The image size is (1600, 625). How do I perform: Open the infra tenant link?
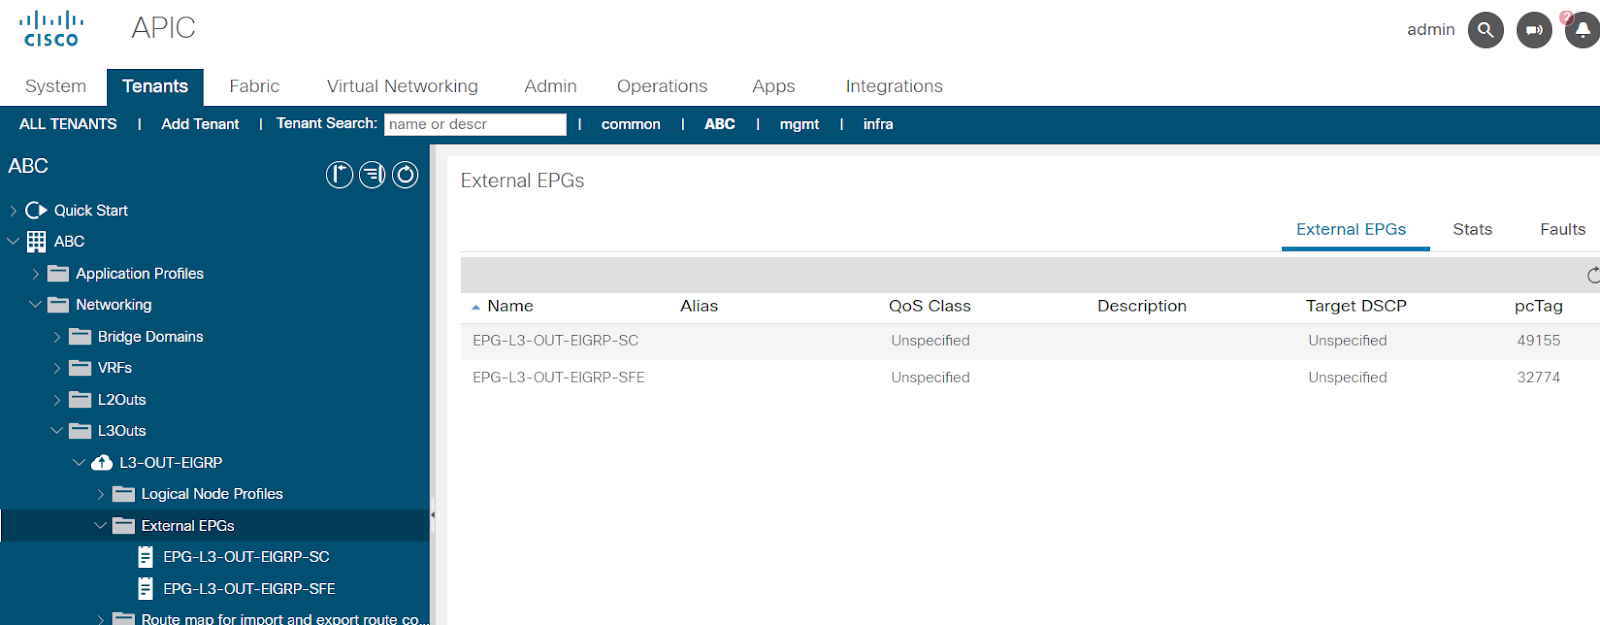[x=878, y=124]
